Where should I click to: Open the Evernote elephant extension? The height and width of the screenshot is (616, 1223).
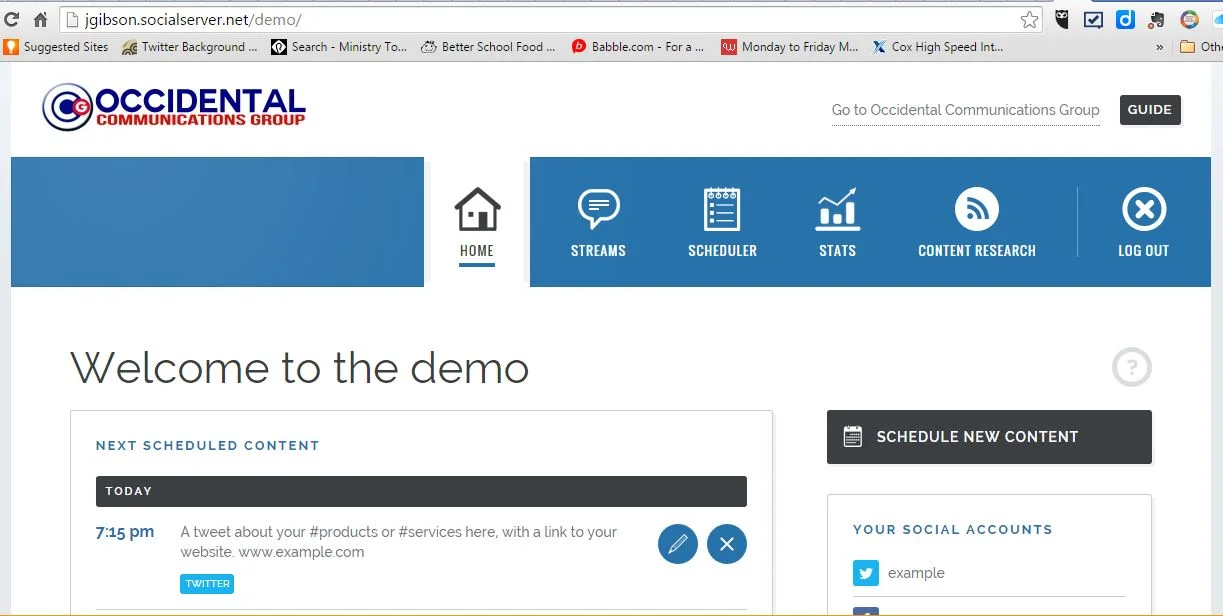(1157, 19)
